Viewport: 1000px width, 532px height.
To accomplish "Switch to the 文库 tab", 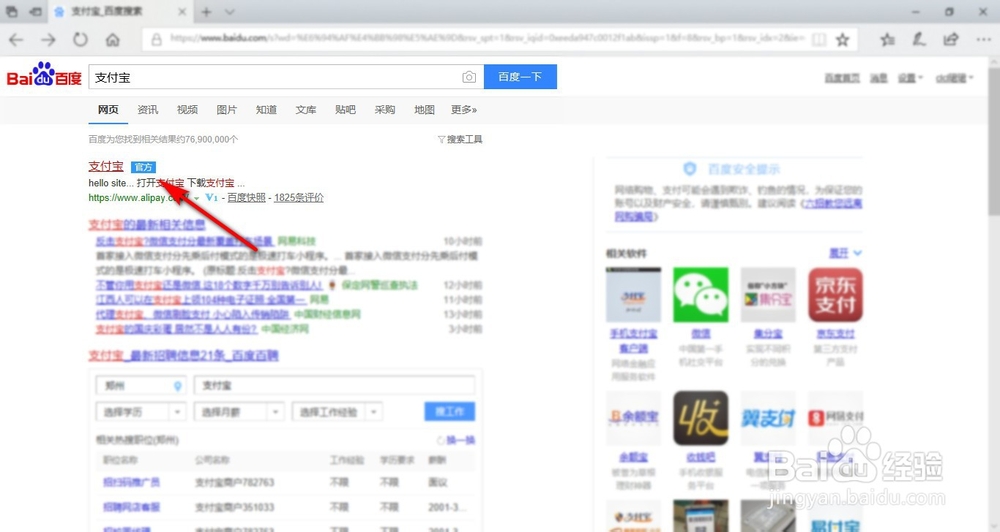I will point(305,110).
